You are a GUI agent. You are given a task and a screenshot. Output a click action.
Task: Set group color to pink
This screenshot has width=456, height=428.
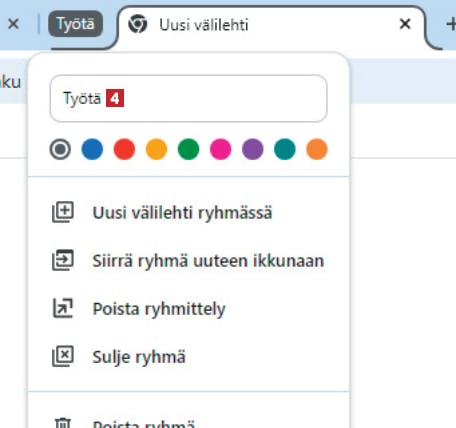pos(220,149)
